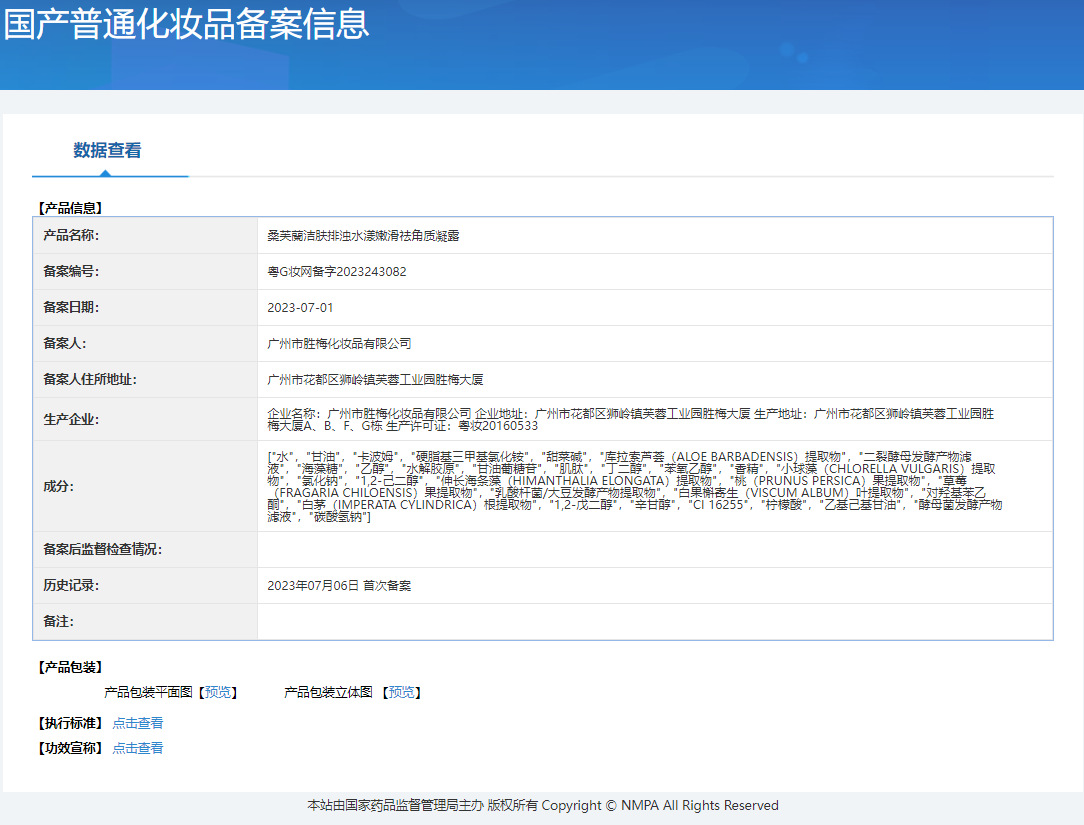Select filing date 2023-07-01
1084x825 pixels.
click(300, 308)
